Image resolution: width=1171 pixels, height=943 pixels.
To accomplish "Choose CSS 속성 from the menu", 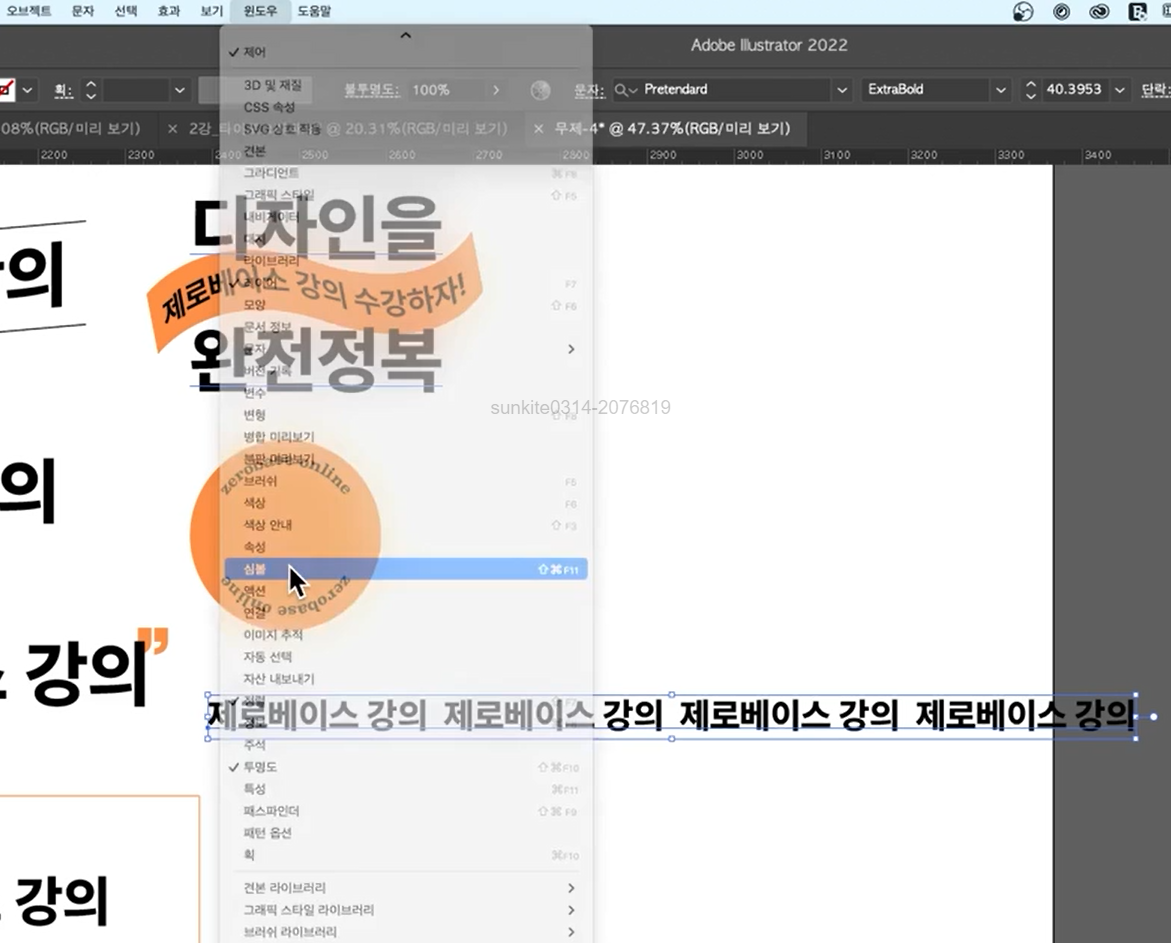I will tap(406, 107).
